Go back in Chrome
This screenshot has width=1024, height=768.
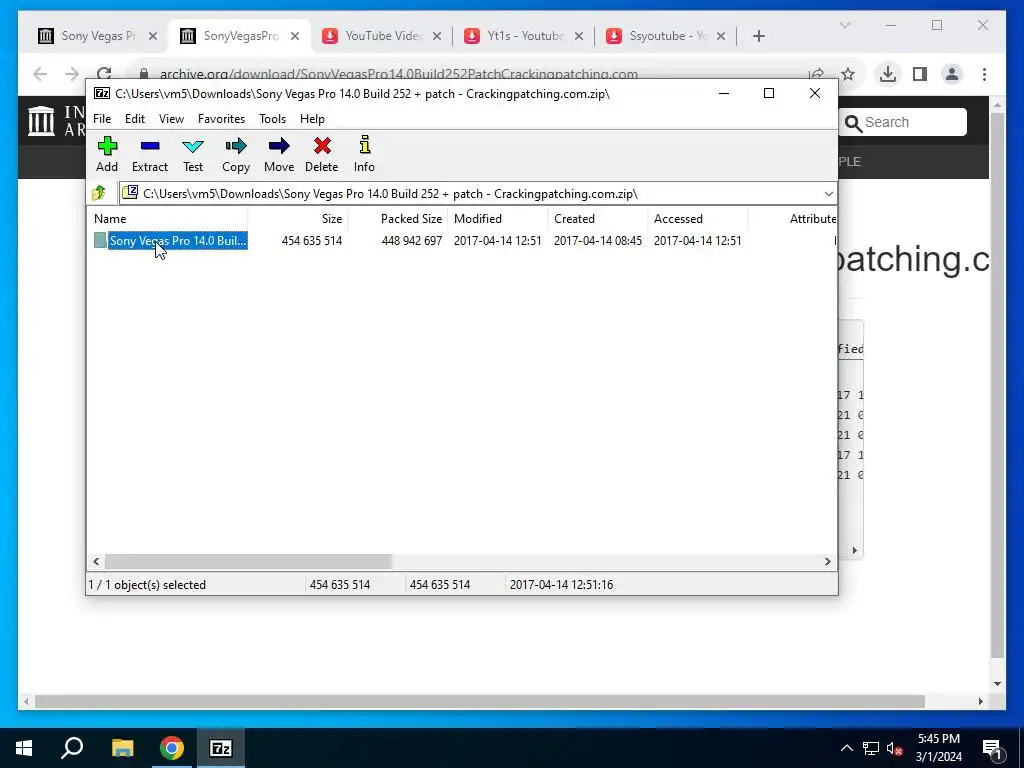click(40, 74)
